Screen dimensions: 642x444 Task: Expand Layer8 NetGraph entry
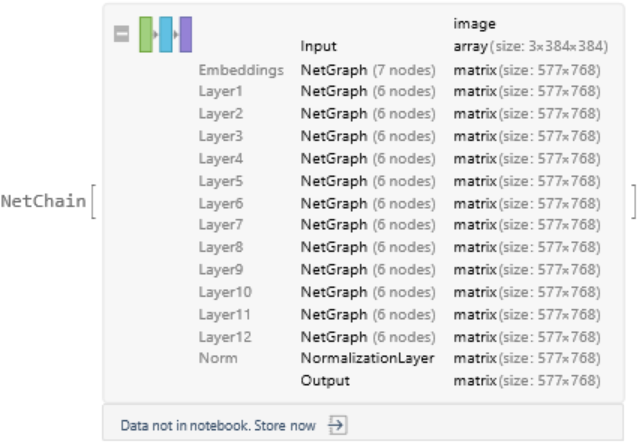(368, 247)
